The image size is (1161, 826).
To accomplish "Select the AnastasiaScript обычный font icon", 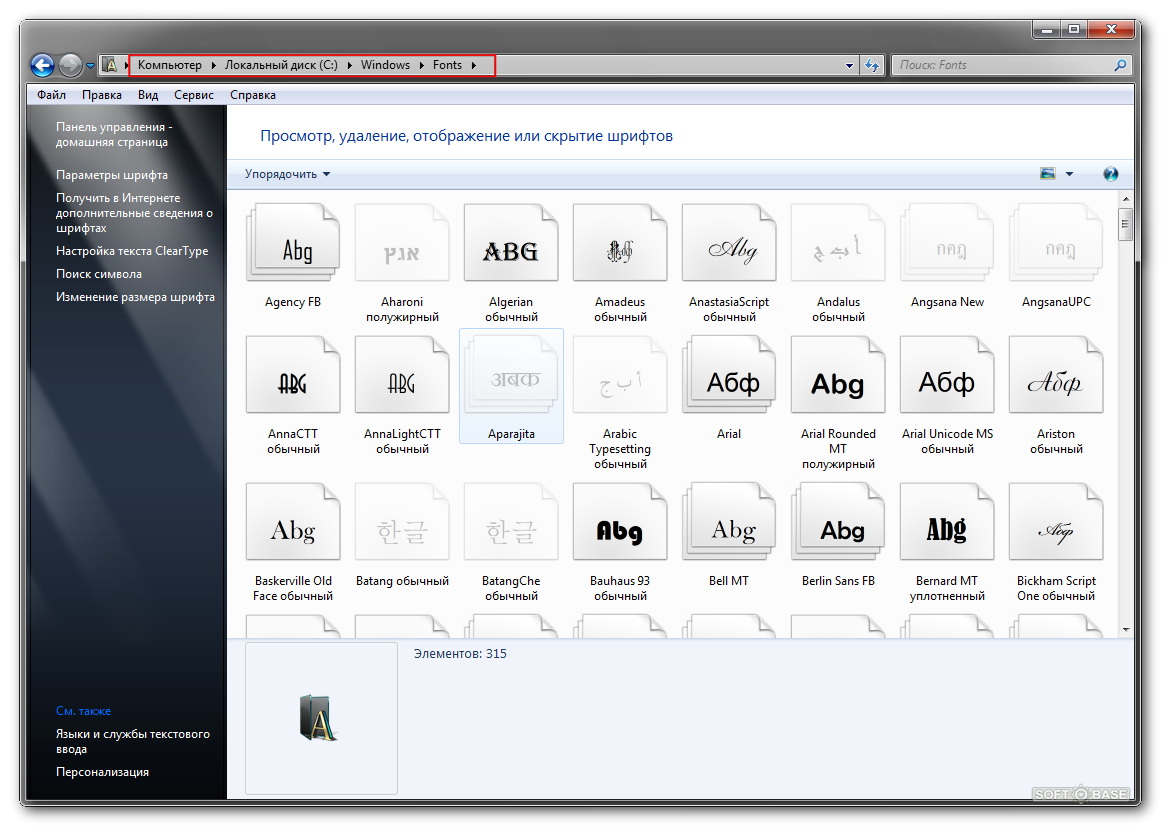I will click(x=729, y=243).
